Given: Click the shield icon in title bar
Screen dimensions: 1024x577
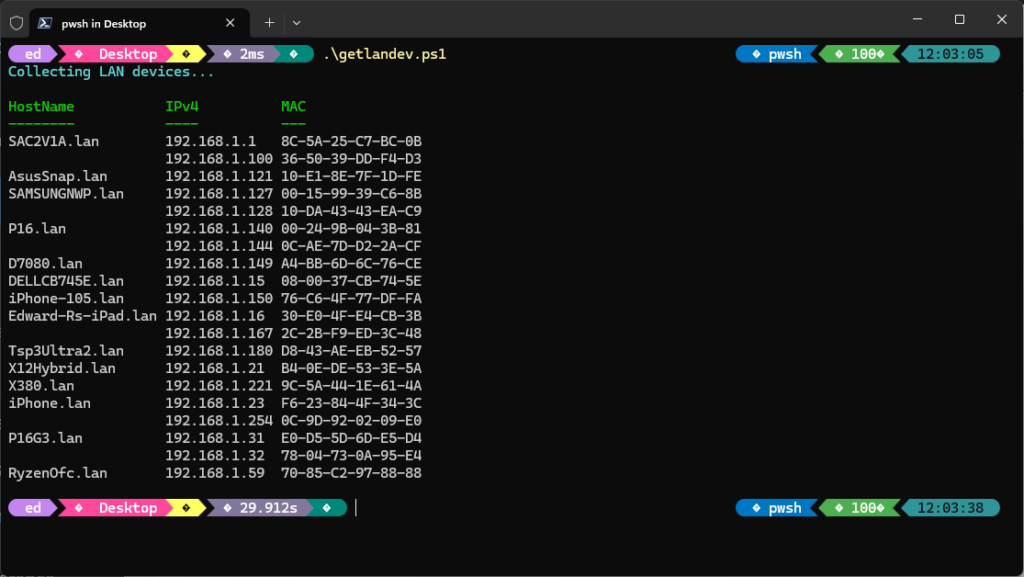Looking at the screenshot, I should [16, 22].
